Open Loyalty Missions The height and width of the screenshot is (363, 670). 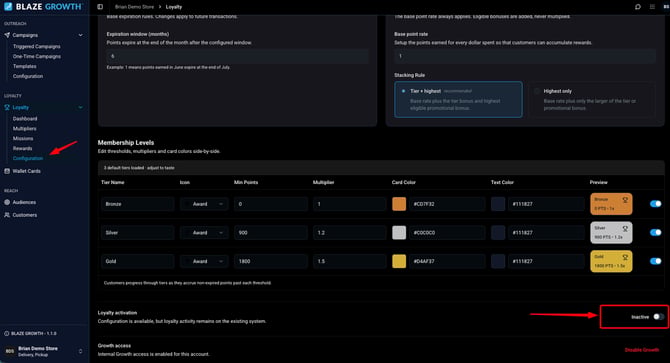coord(23,138)
